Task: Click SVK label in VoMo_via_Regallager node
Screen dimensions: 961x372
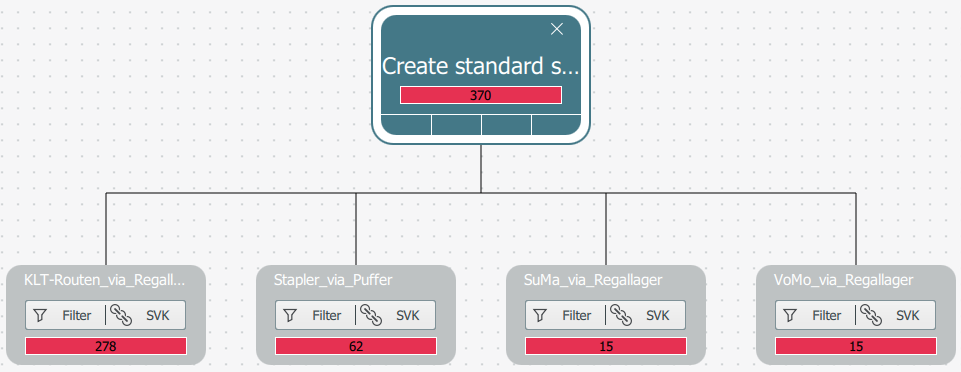Action: (908, 316)
